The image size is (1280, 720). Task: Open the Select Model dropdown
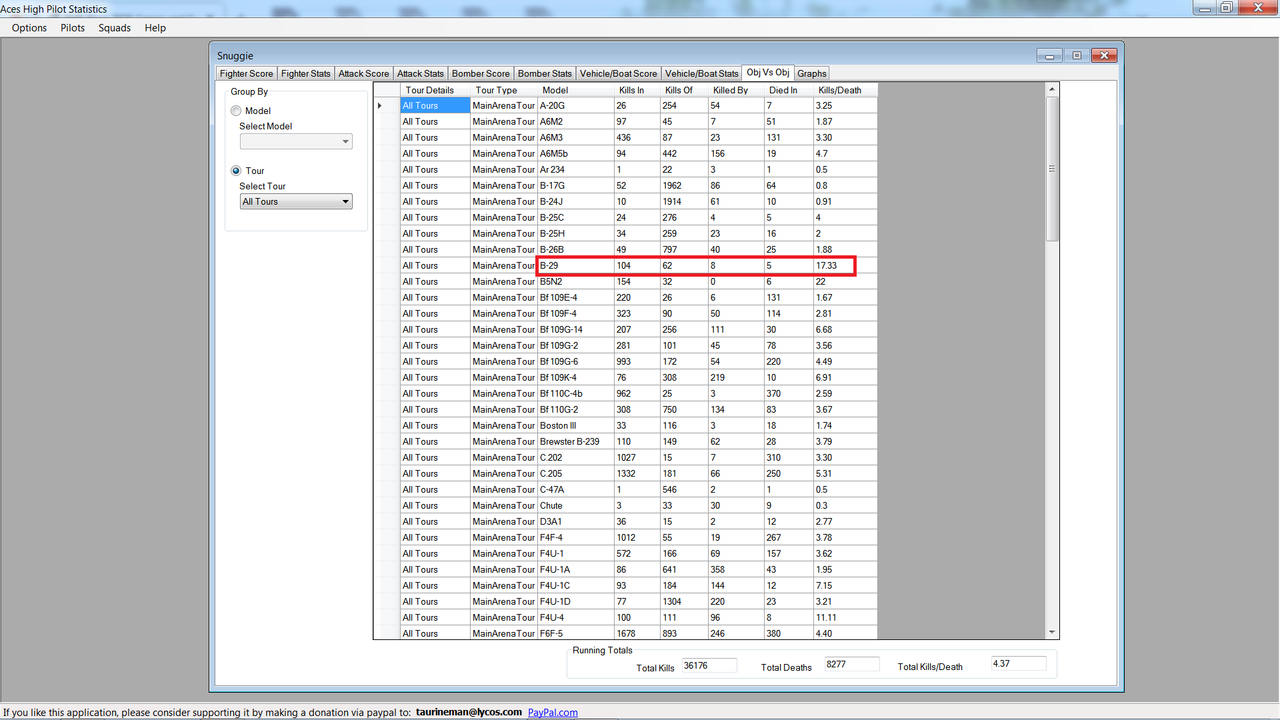(x=296, y=142)
